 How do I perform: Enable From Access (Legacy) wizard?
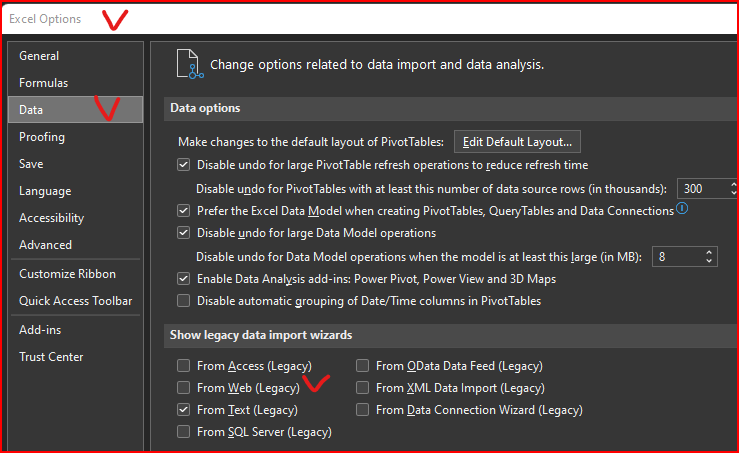pos(183,365)
